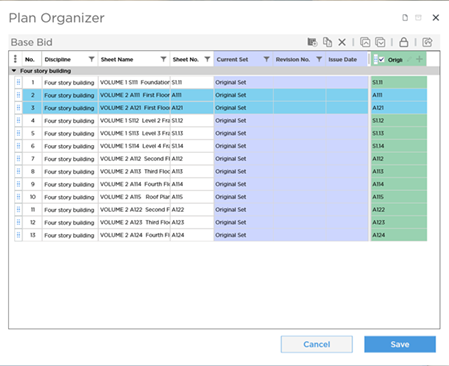Screen dimensions: 449x366
Task: Click the Base Bid section title
Action: coord(32,42)
